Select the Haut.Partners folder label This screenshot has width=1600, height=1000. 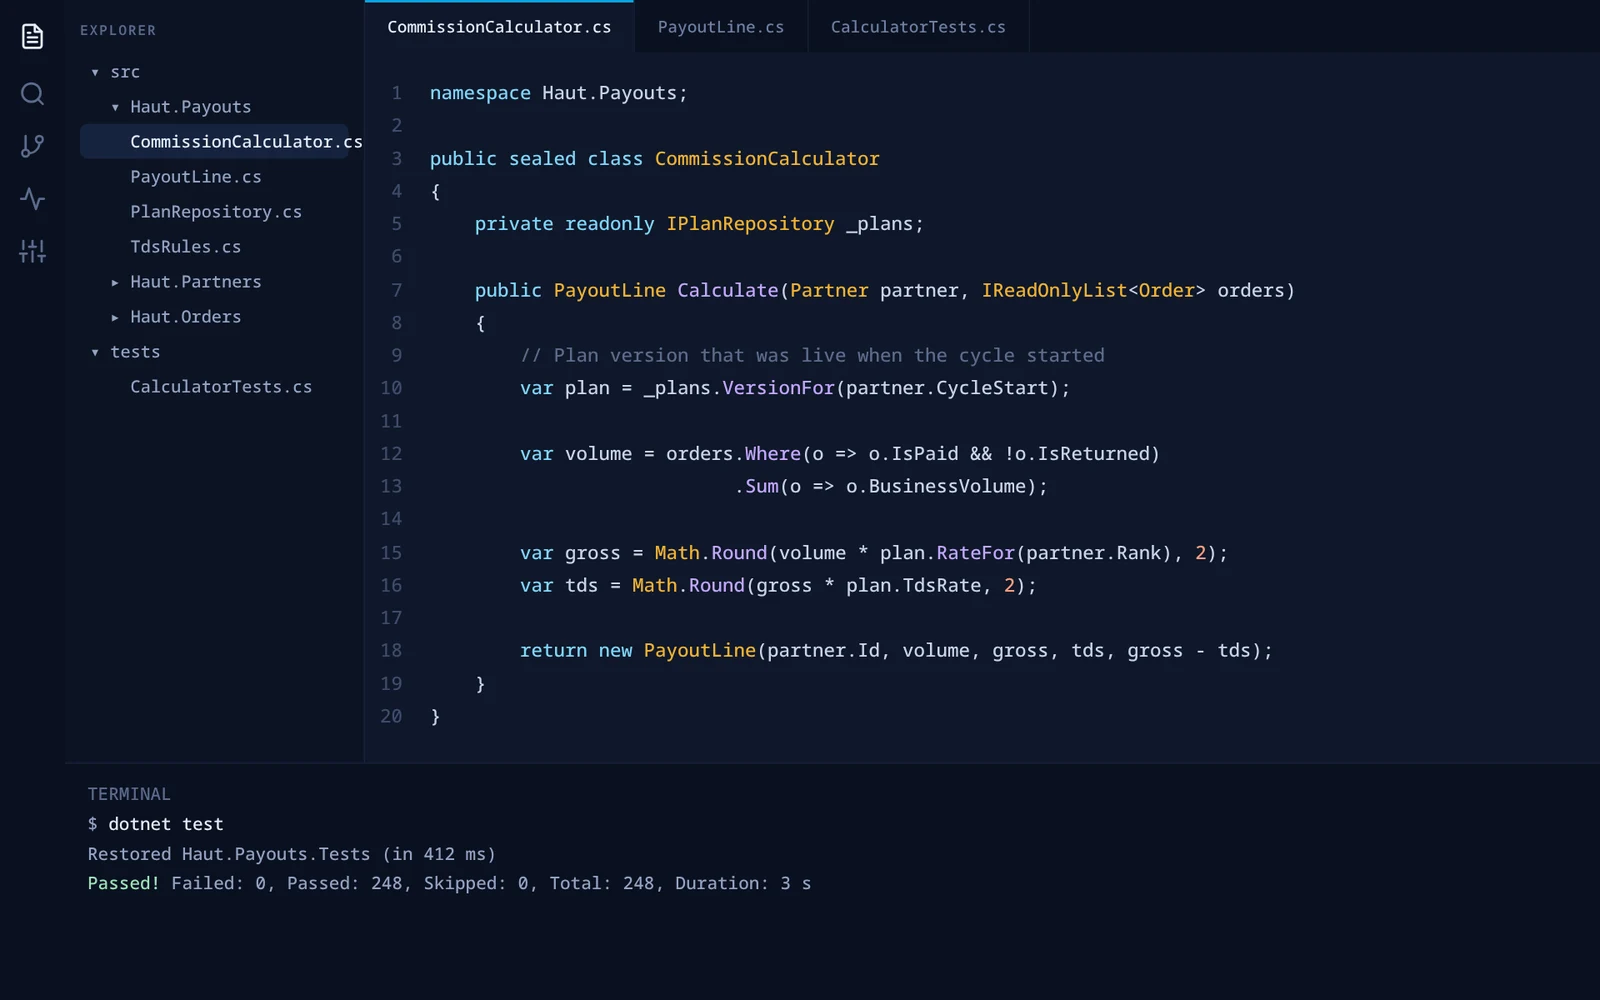(196, 282)
